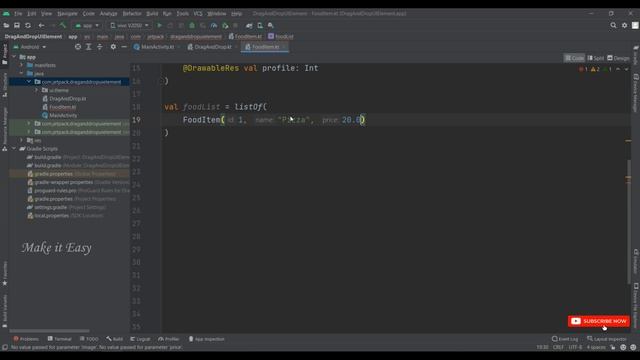
Task: Click the Debug app bug icon
Action: 192,25
